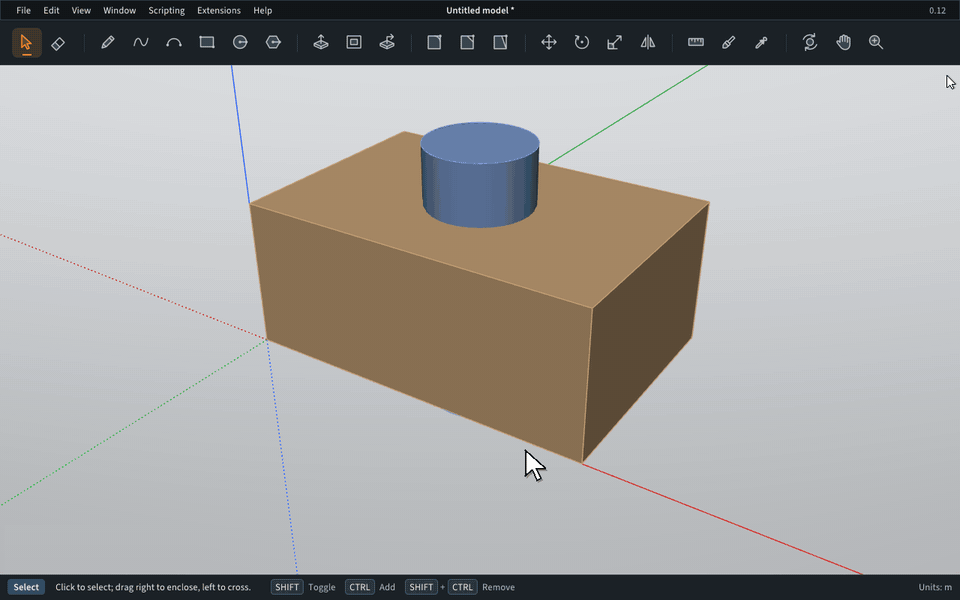Select the Offset tool
The image size is (960, 600).
354,42
